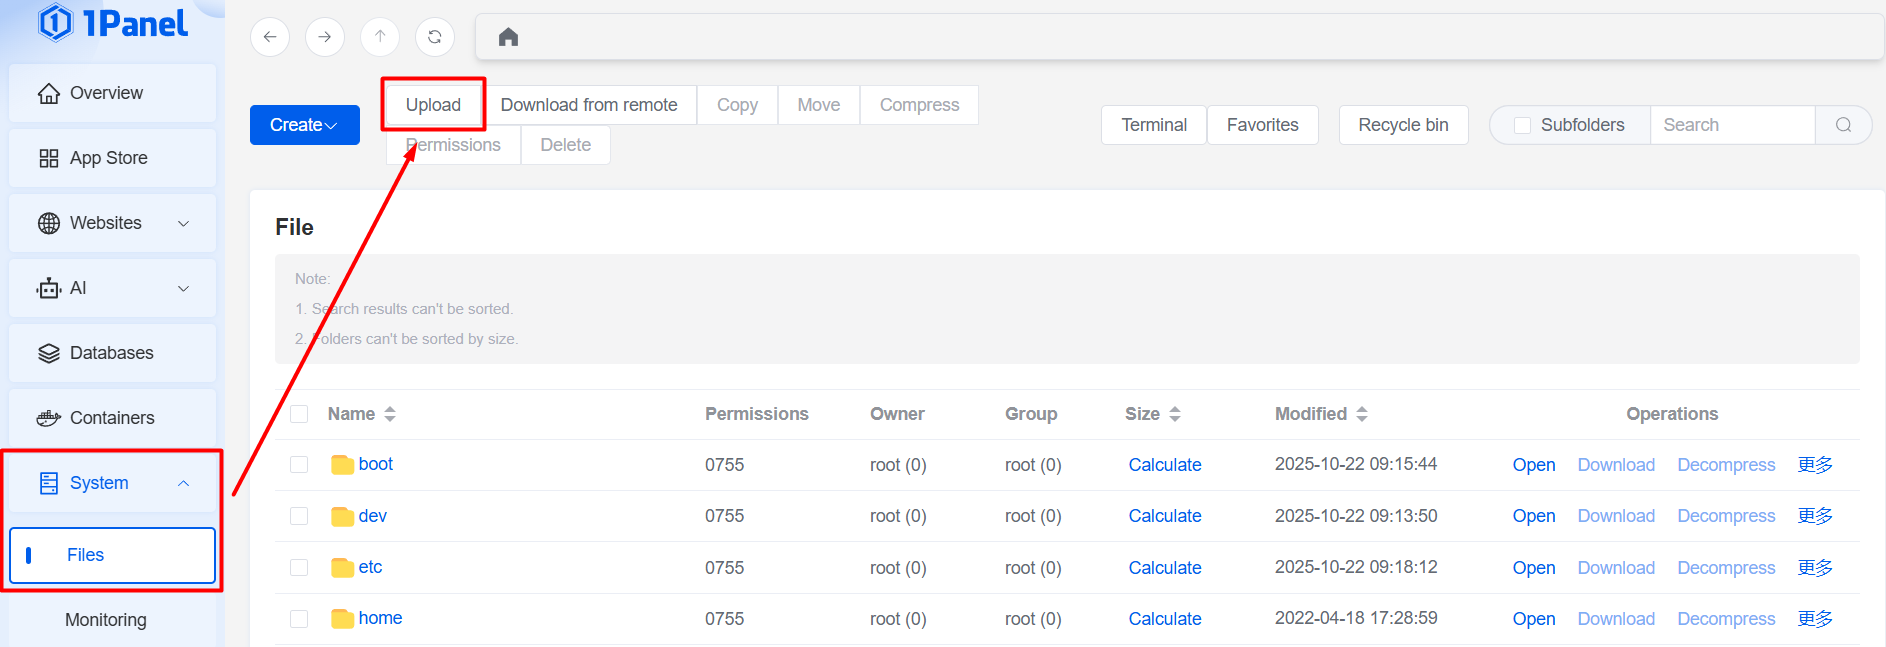Sort files using the Modified sort arrows

click(x=1362, y=414)
